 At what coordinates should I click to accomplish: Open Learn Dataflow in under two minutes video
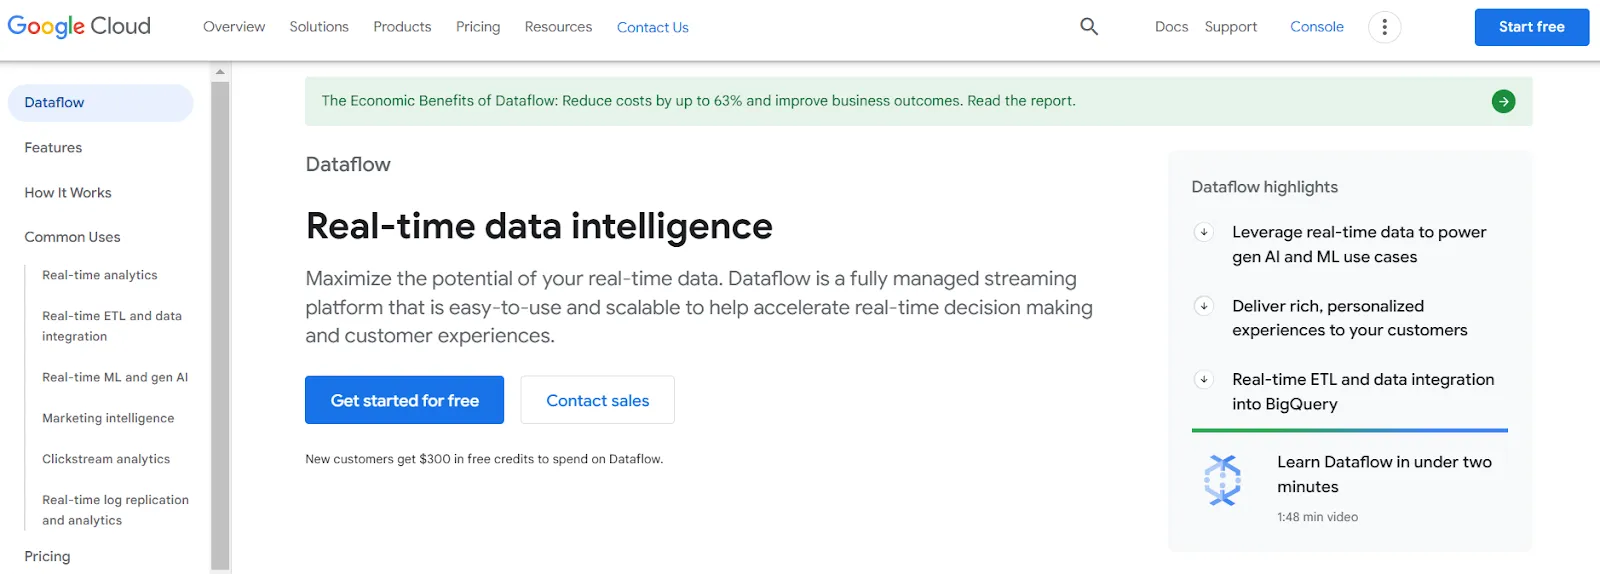[1384, 474]
